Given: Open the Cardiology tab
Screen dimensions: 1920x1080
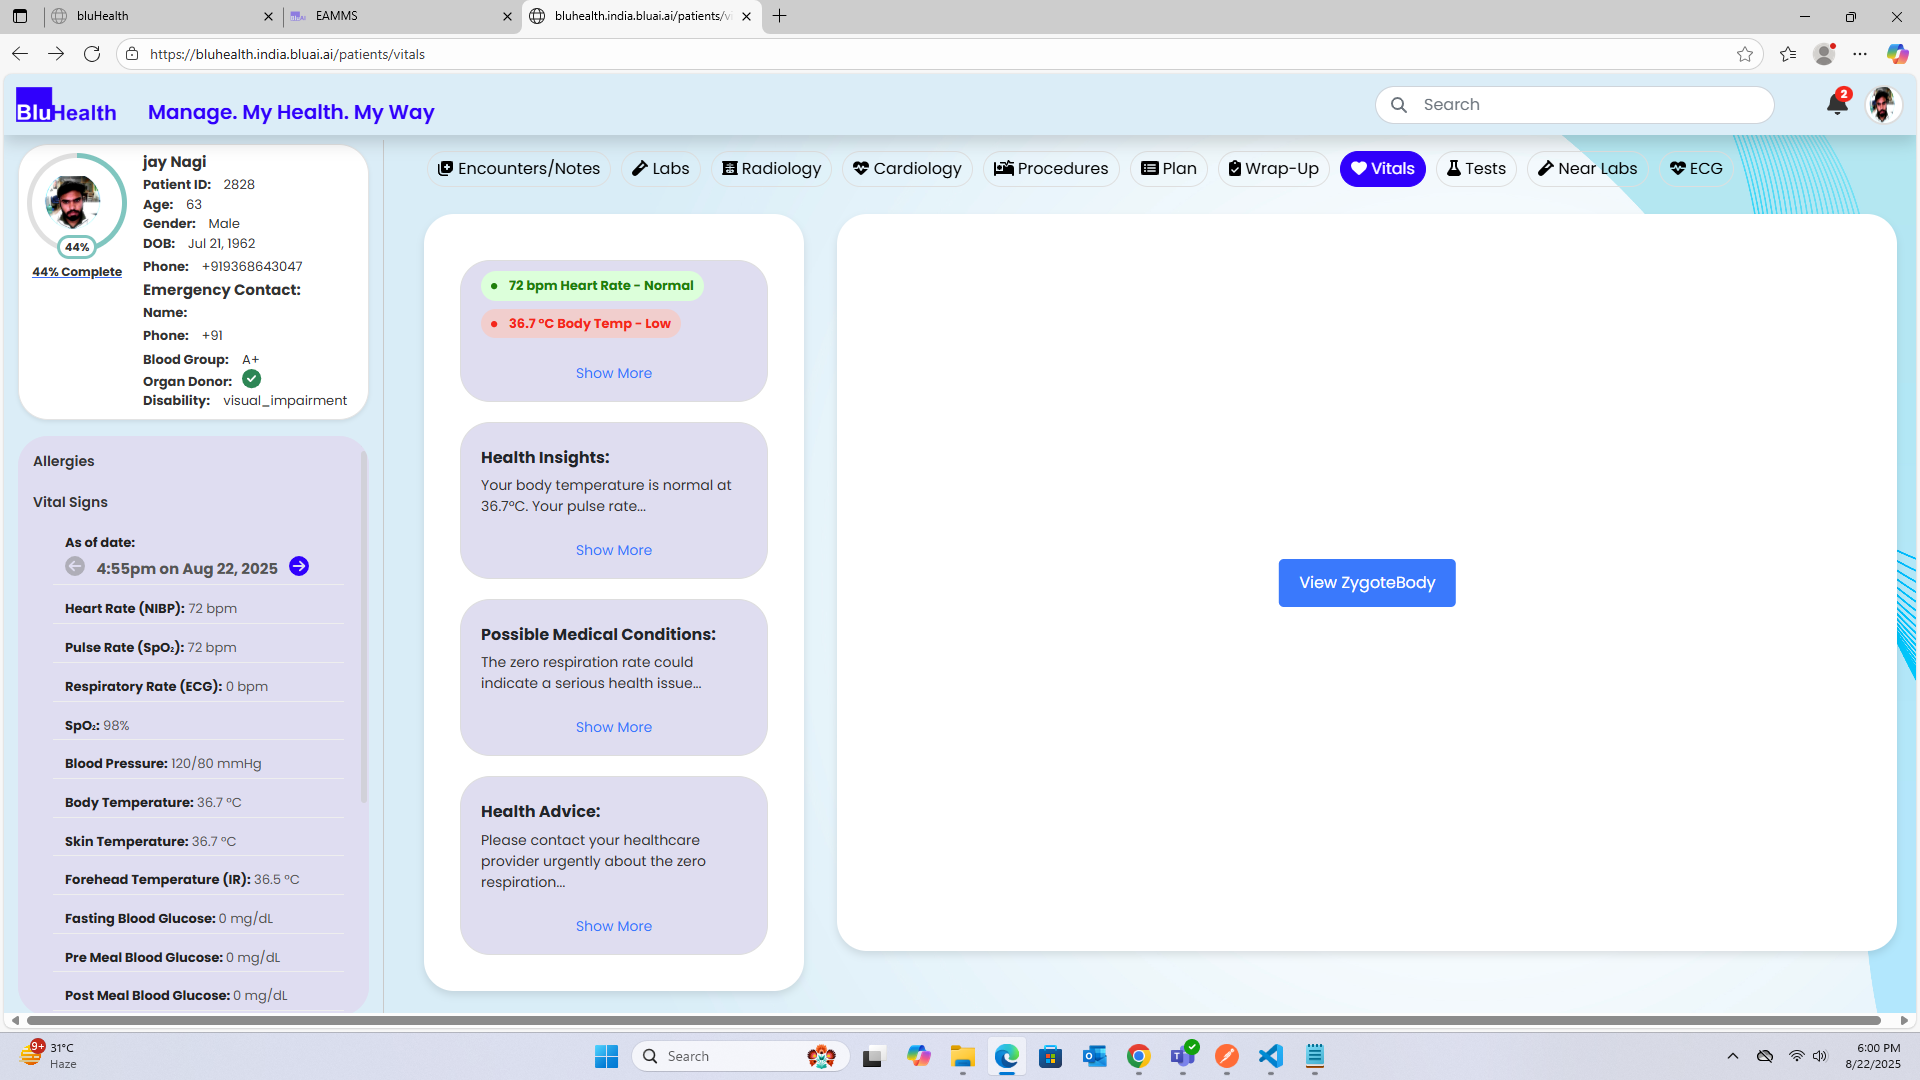Looking at the screenshot, I should 907,168.
